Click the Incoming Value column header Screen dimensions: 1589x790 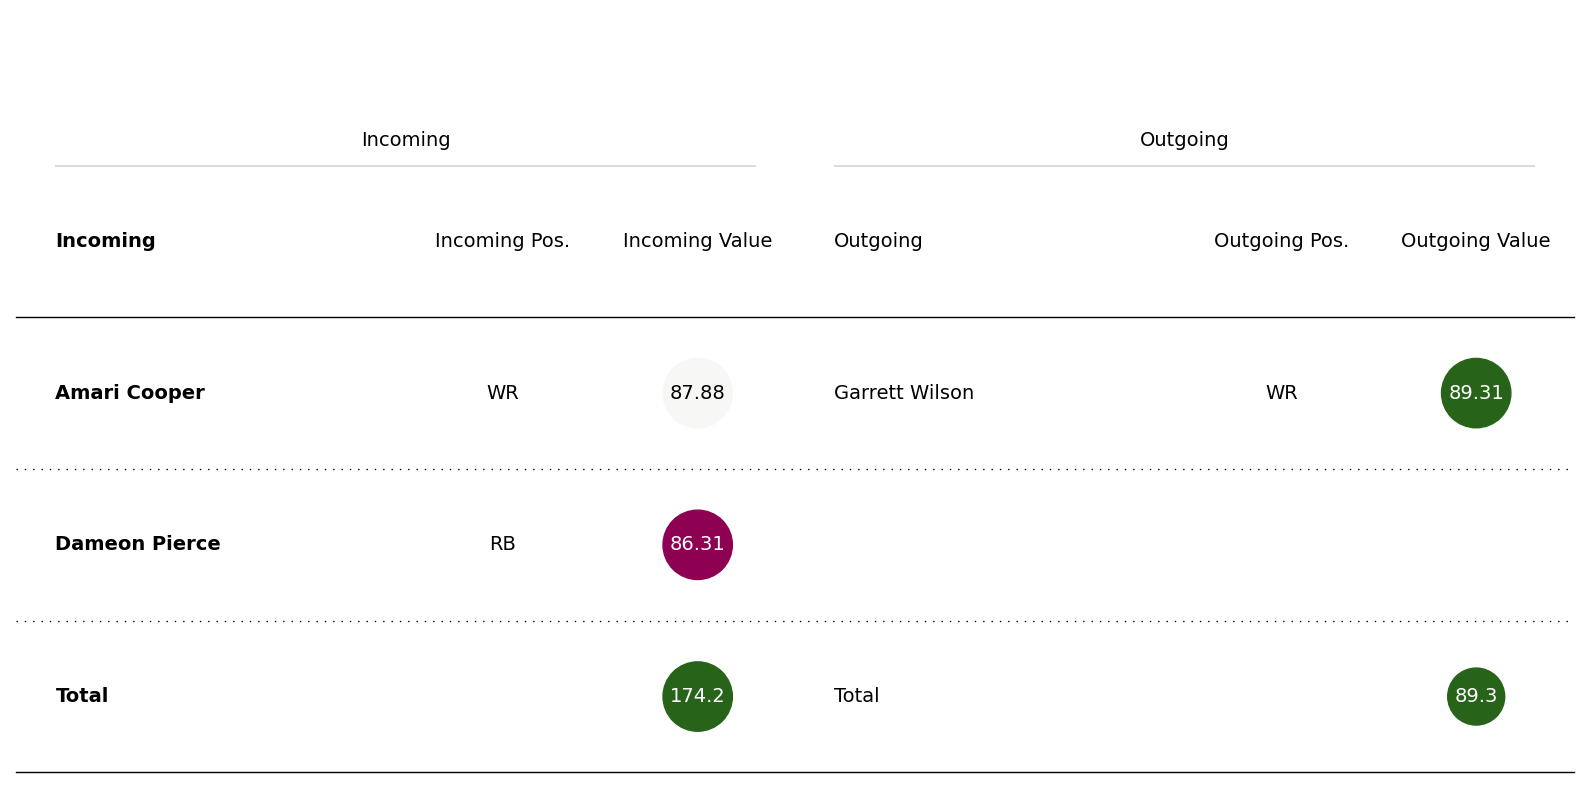[697, 241]
